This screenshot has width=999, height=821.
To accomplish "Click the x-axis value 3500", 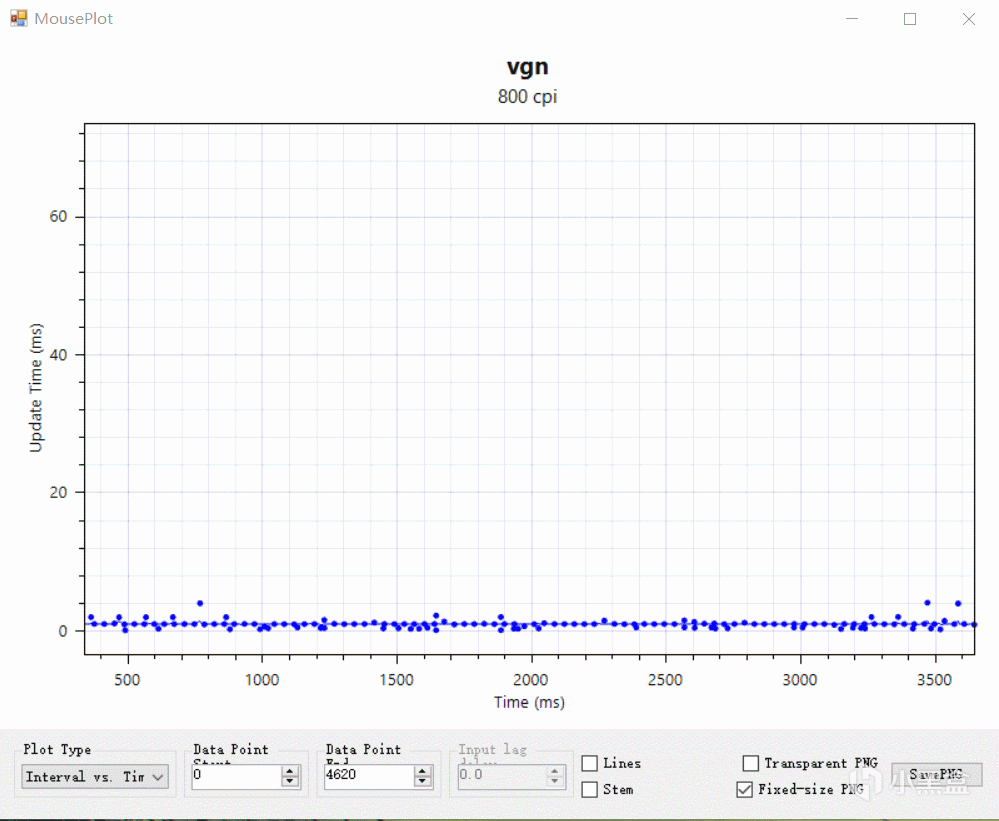I will pyautogui.click(x=934, y=680).
